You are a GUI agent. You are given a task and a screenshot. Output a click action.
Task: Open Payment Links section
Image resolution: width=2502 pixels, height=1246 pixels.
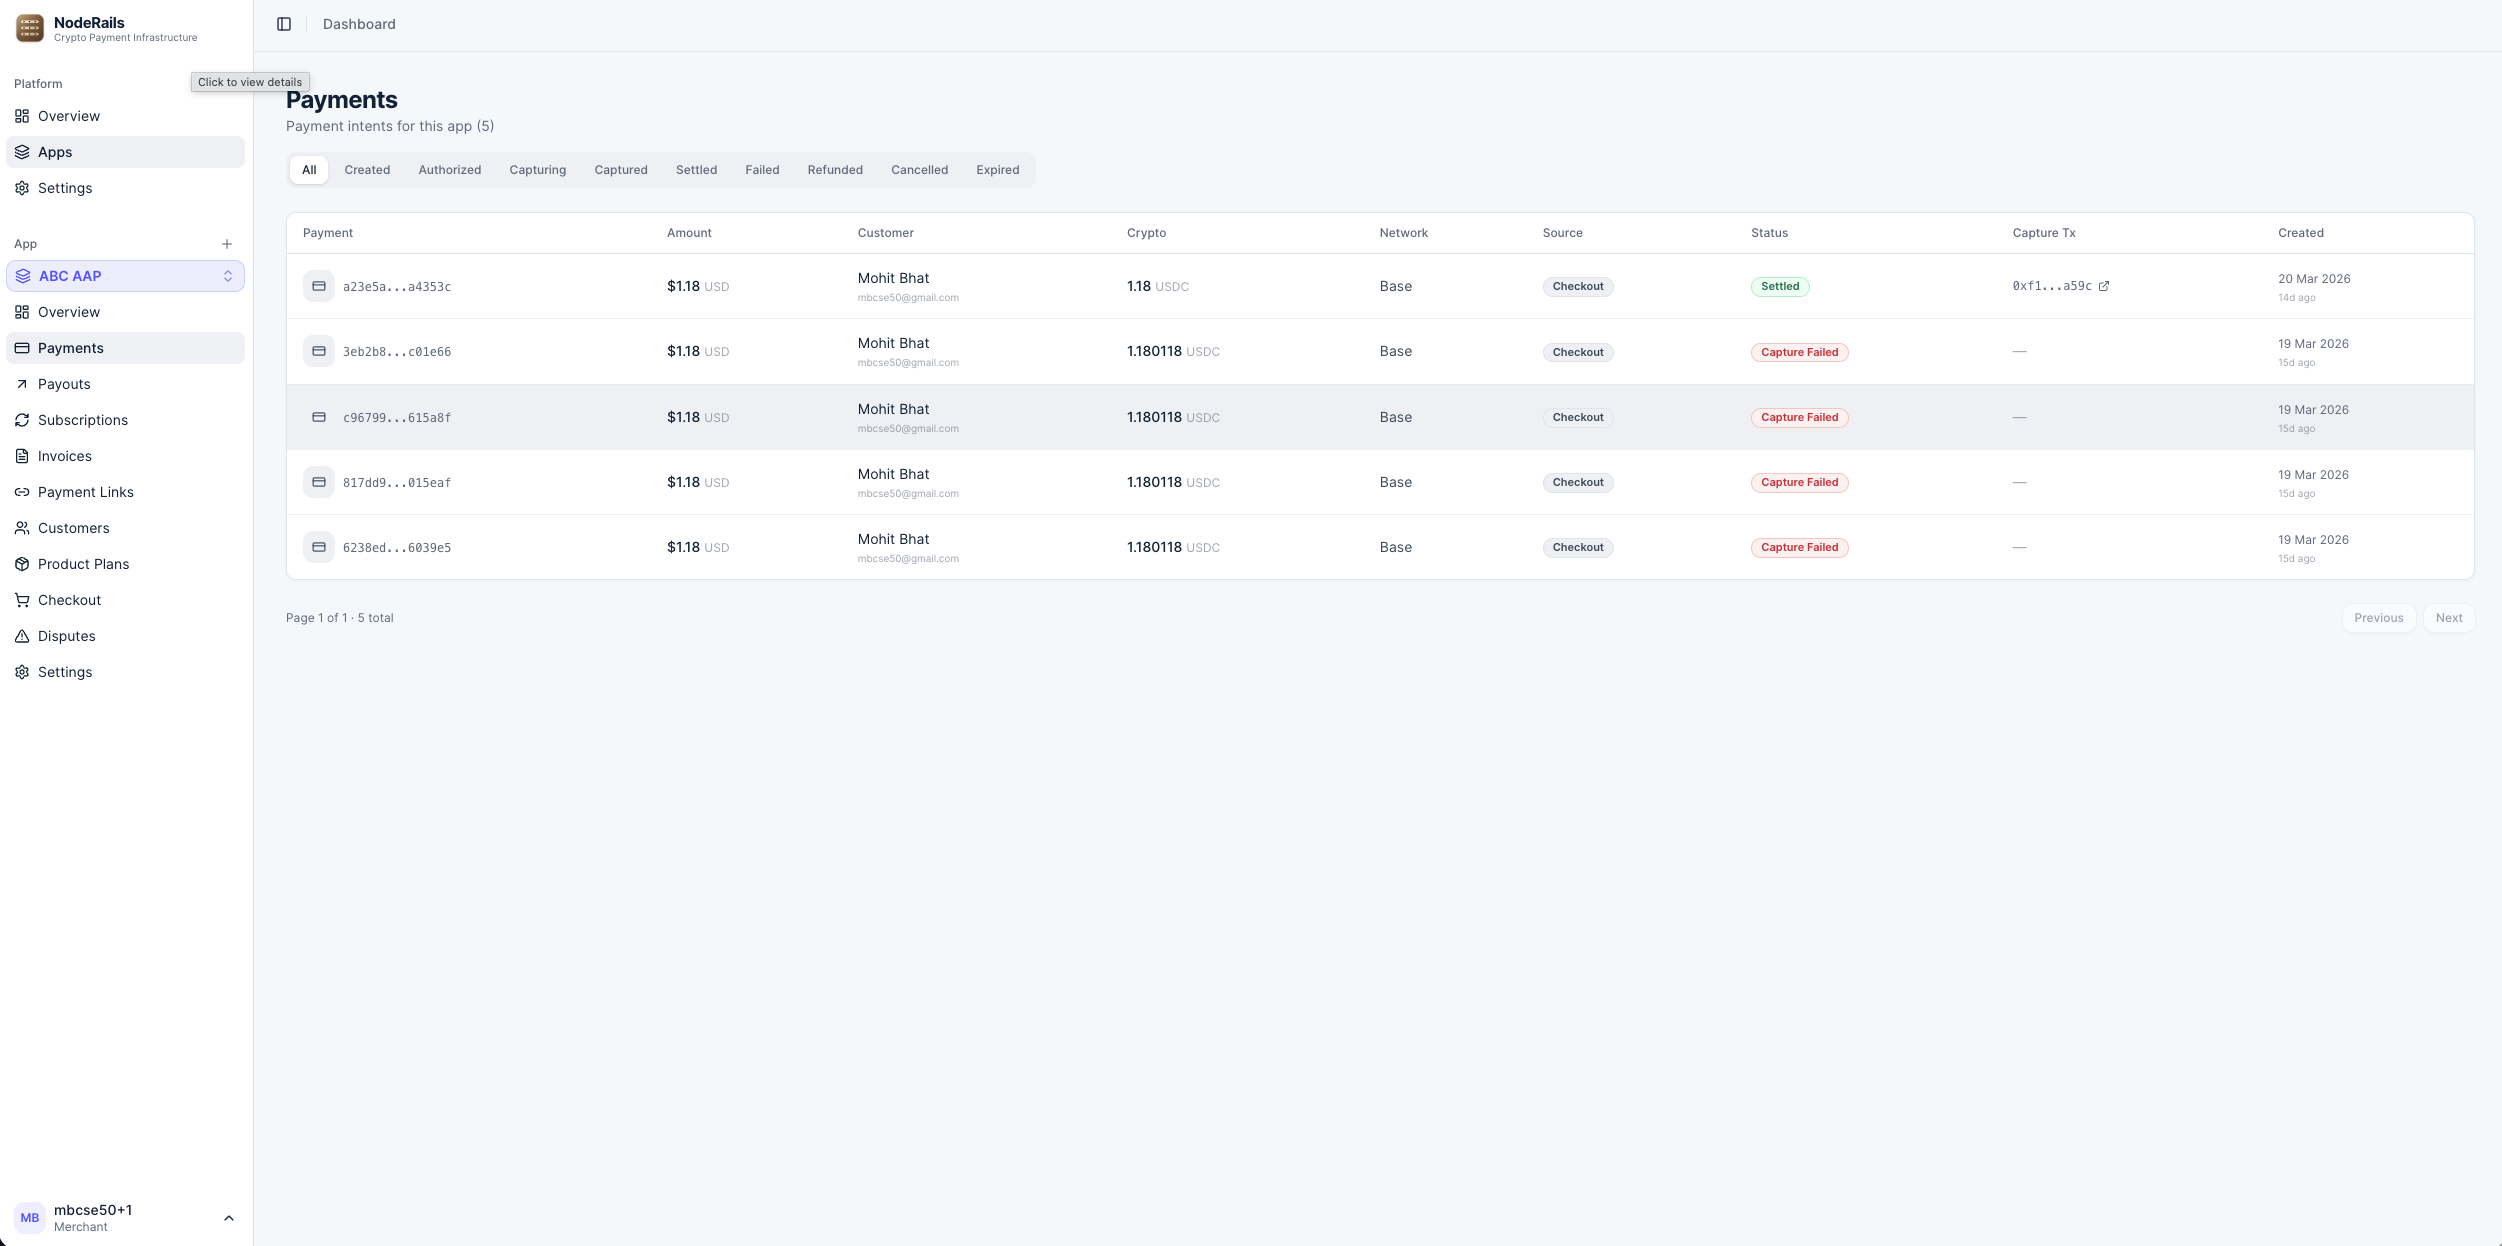point(85,492)
